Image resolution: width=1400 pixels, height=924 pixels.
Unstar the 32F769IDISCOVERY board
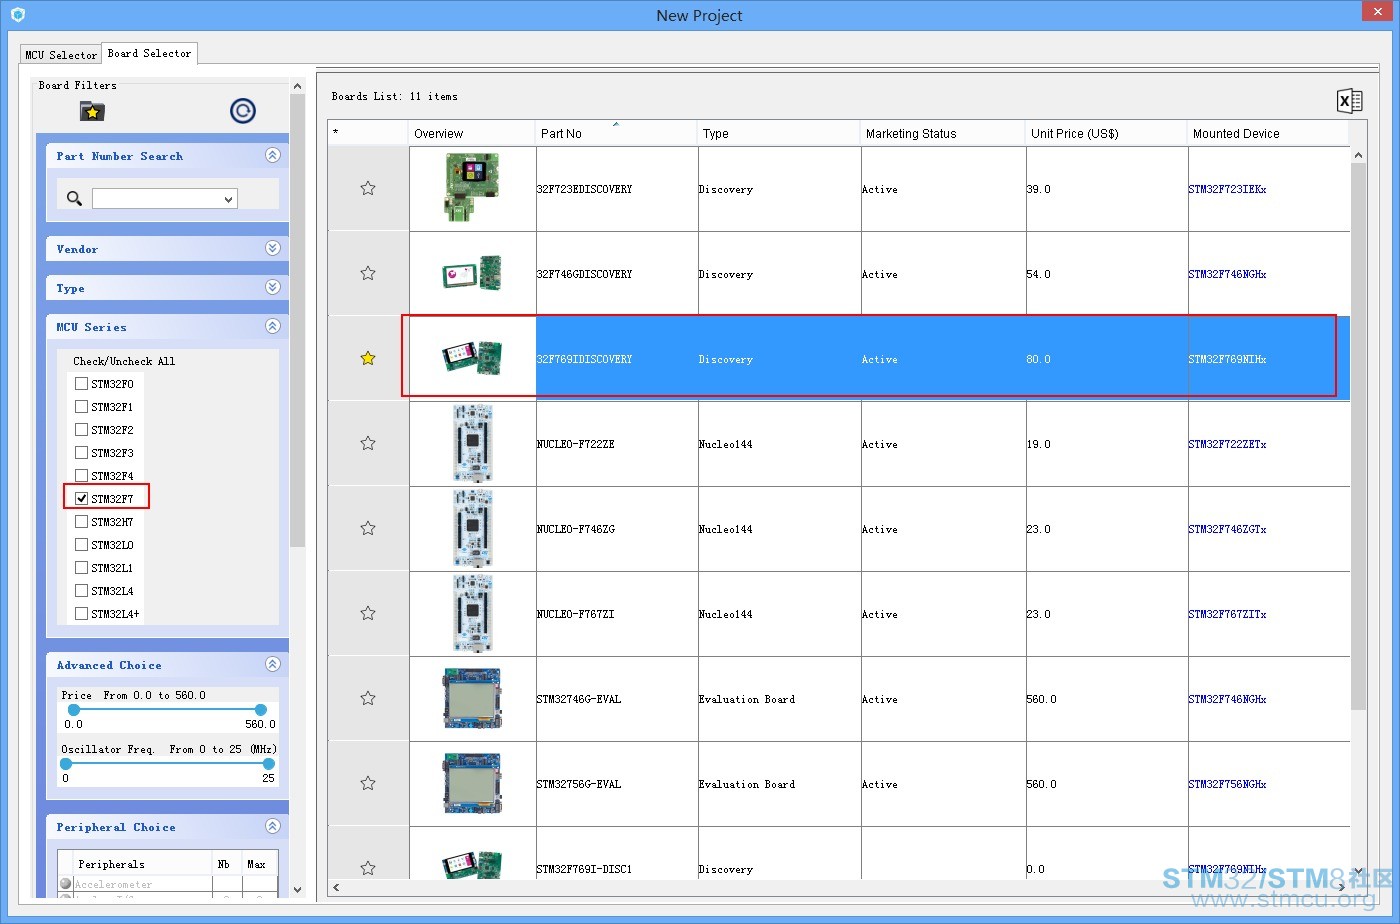[368, 358]
